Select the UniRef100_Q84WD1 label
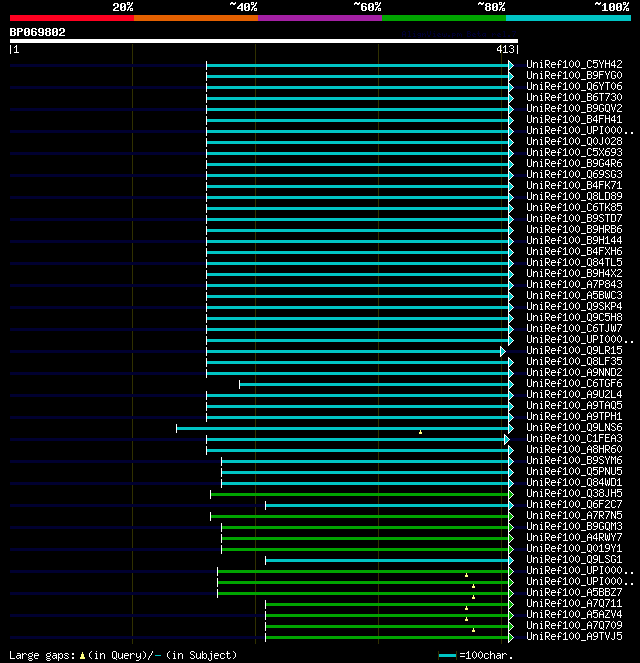Viewport: 640px width, 663px height. pyautogui.click(x=574, y=482)
